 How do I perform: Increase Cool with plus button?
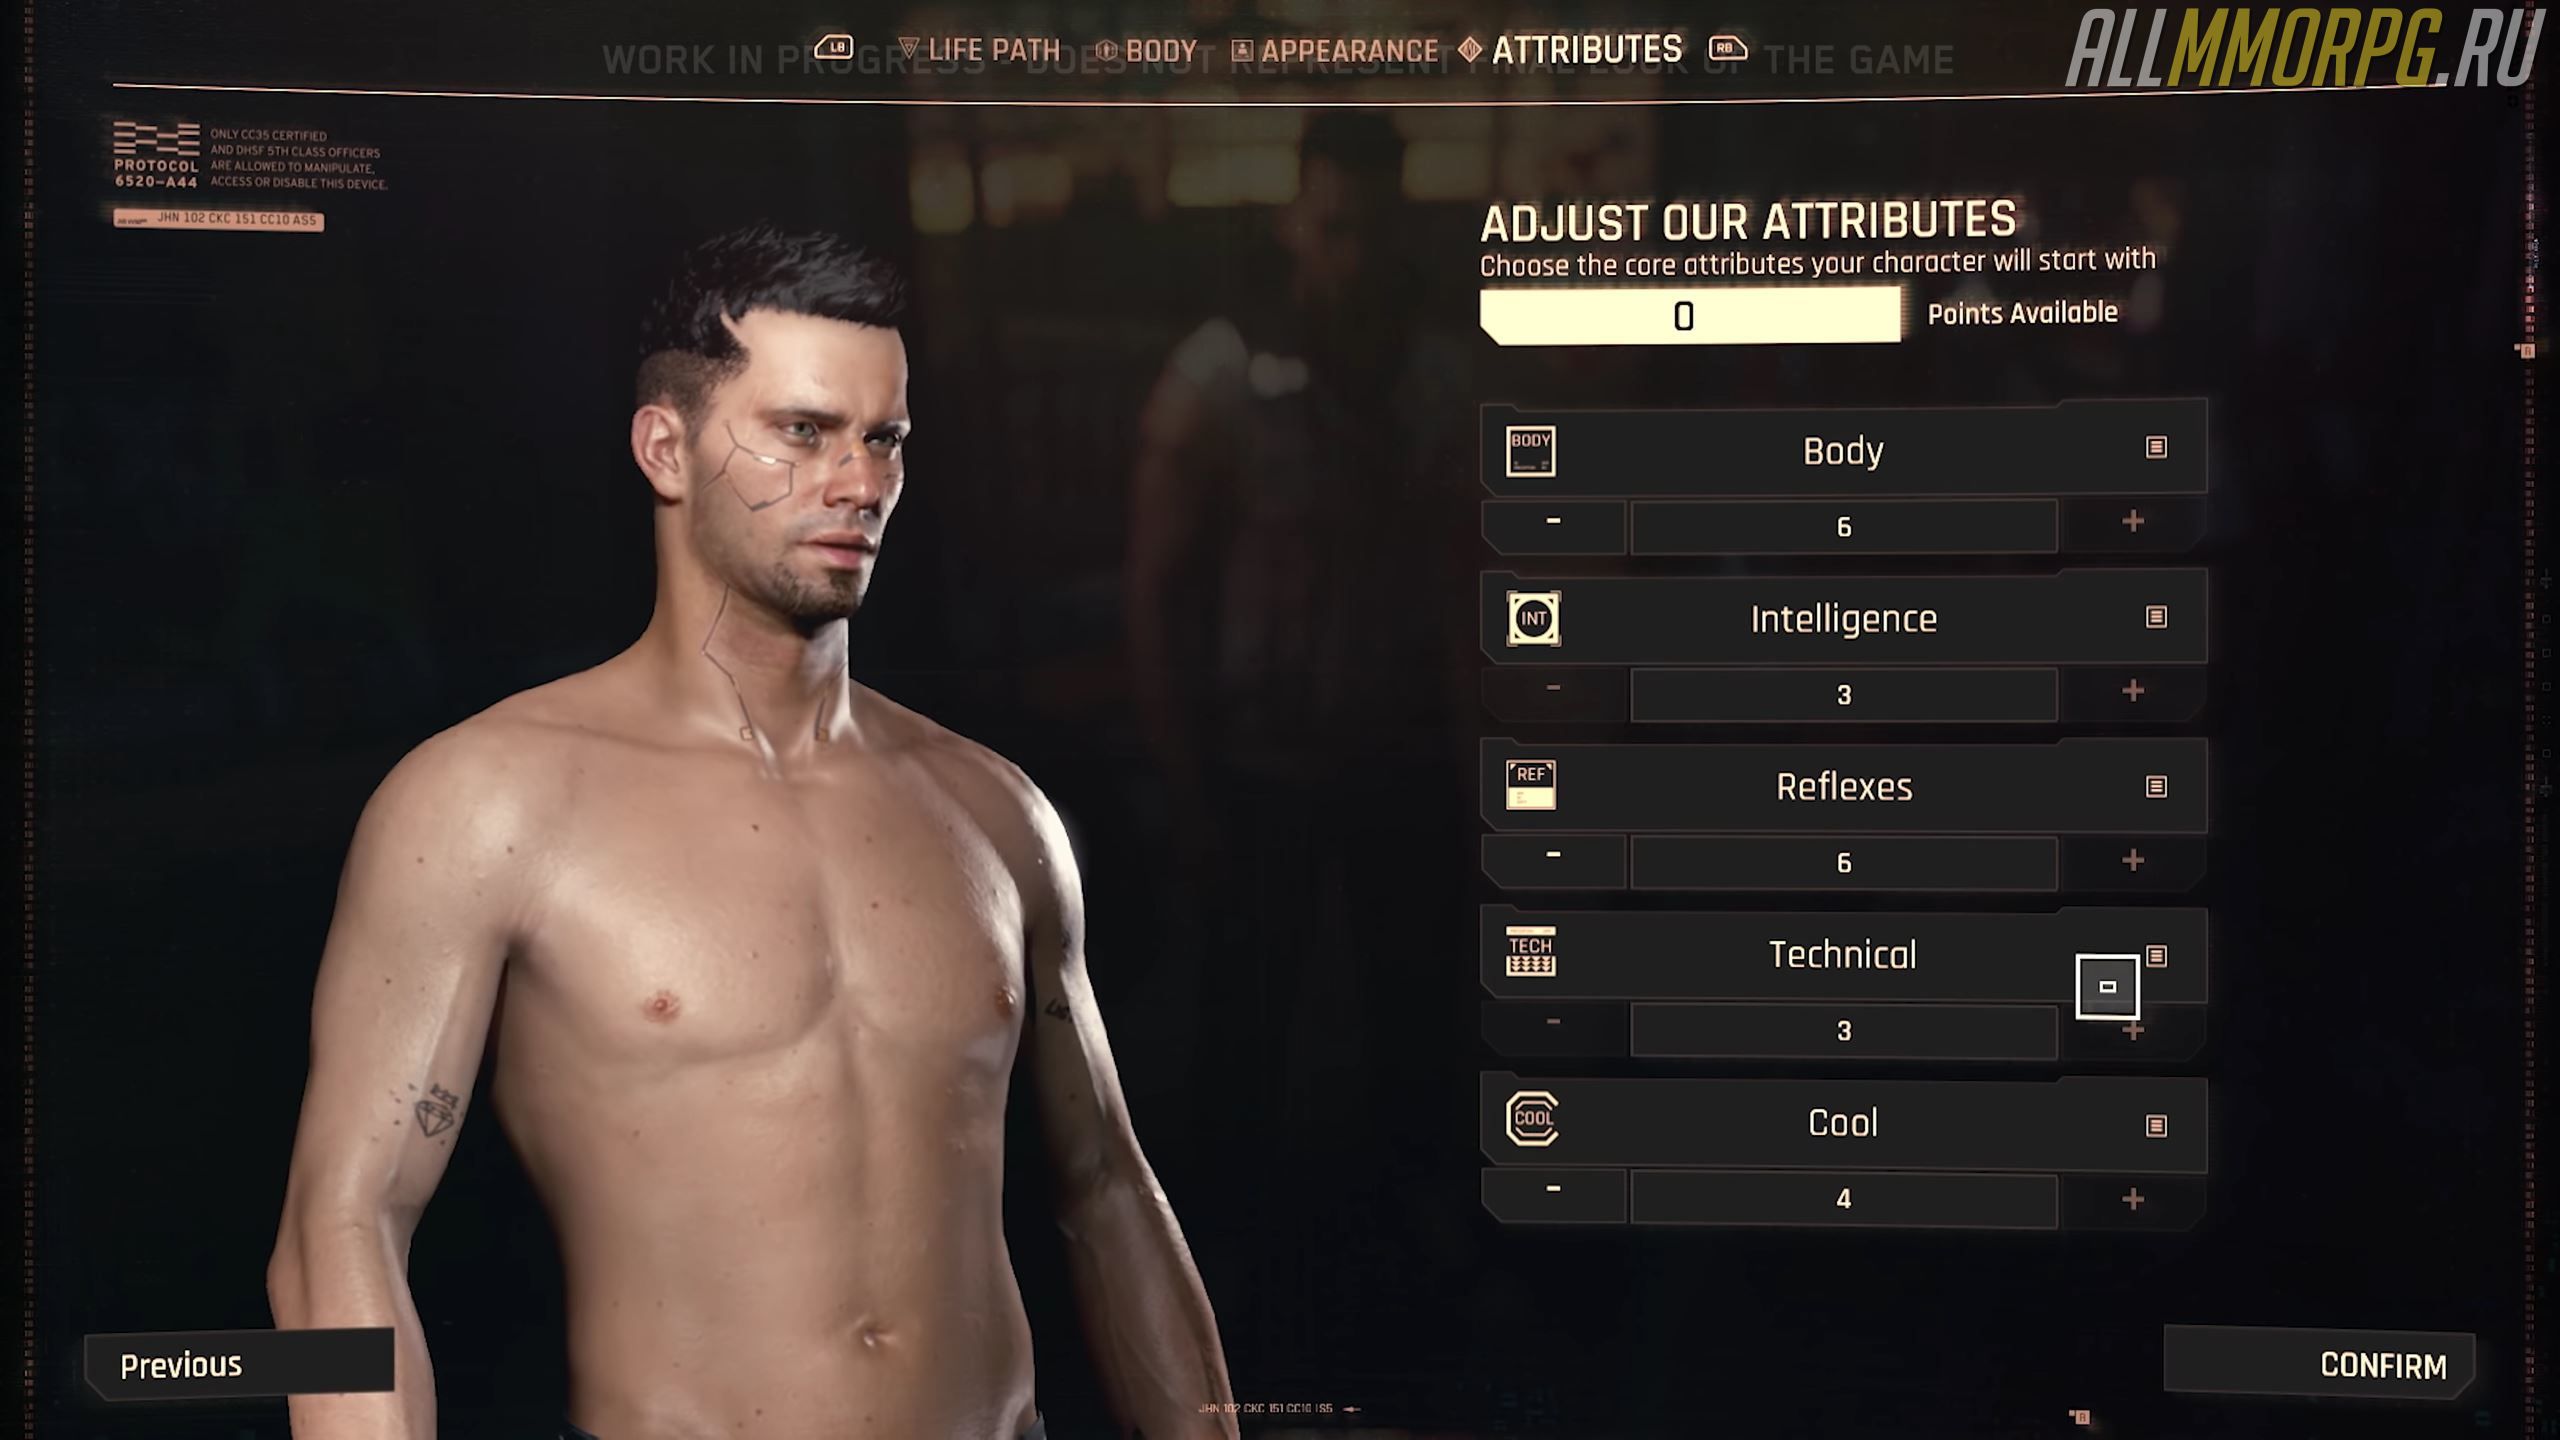pyautogui.click(x=2133, y=1199)
